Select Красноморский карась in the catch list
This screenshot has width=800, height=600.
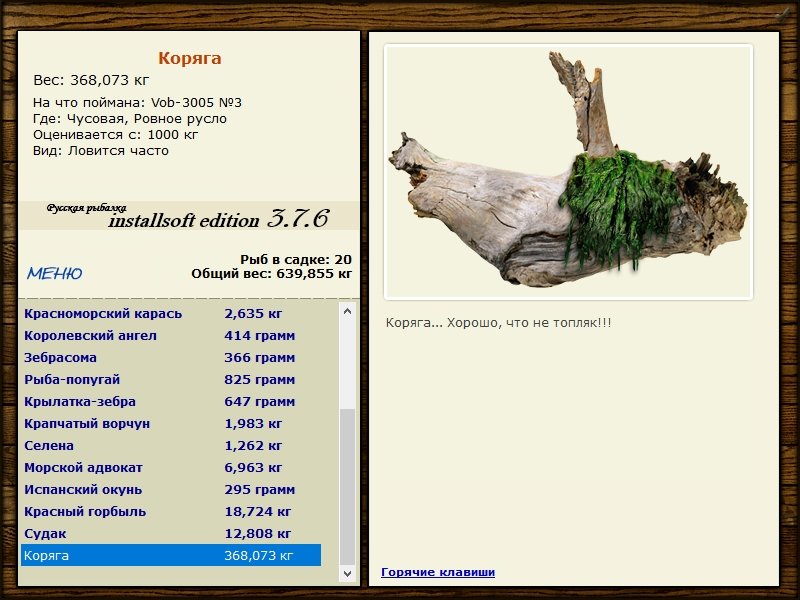tap(171, 314)
